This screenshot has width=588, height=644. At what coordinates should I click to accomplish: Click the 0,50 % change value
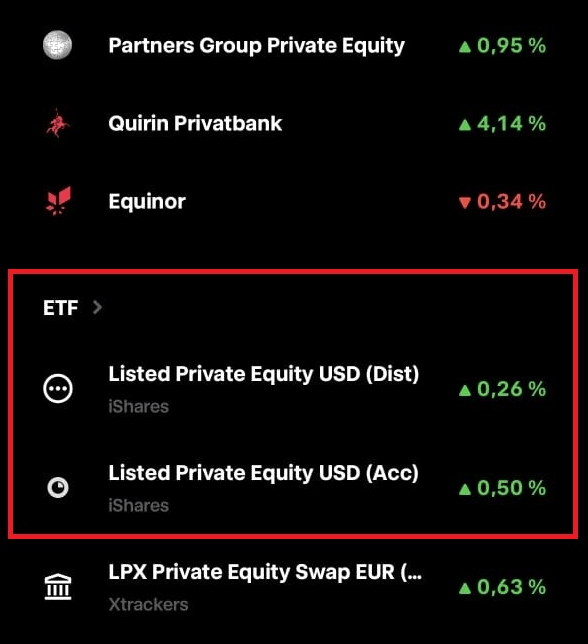tap(511, 488)
